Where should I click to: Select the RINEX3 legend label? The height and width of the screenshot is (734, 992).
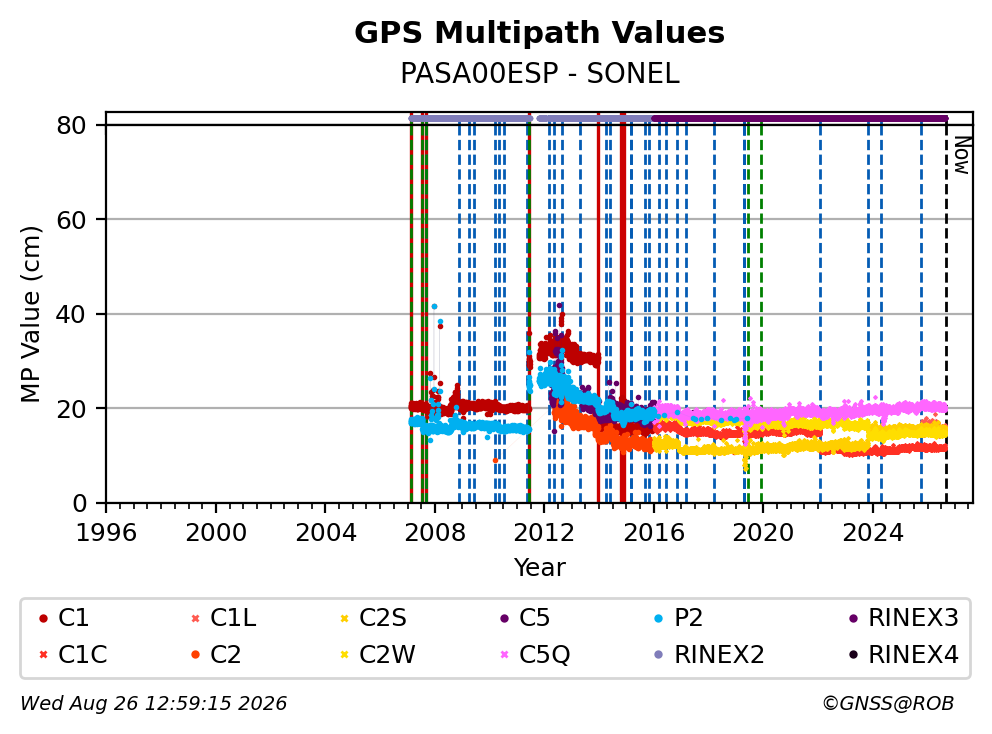[914, 618]
